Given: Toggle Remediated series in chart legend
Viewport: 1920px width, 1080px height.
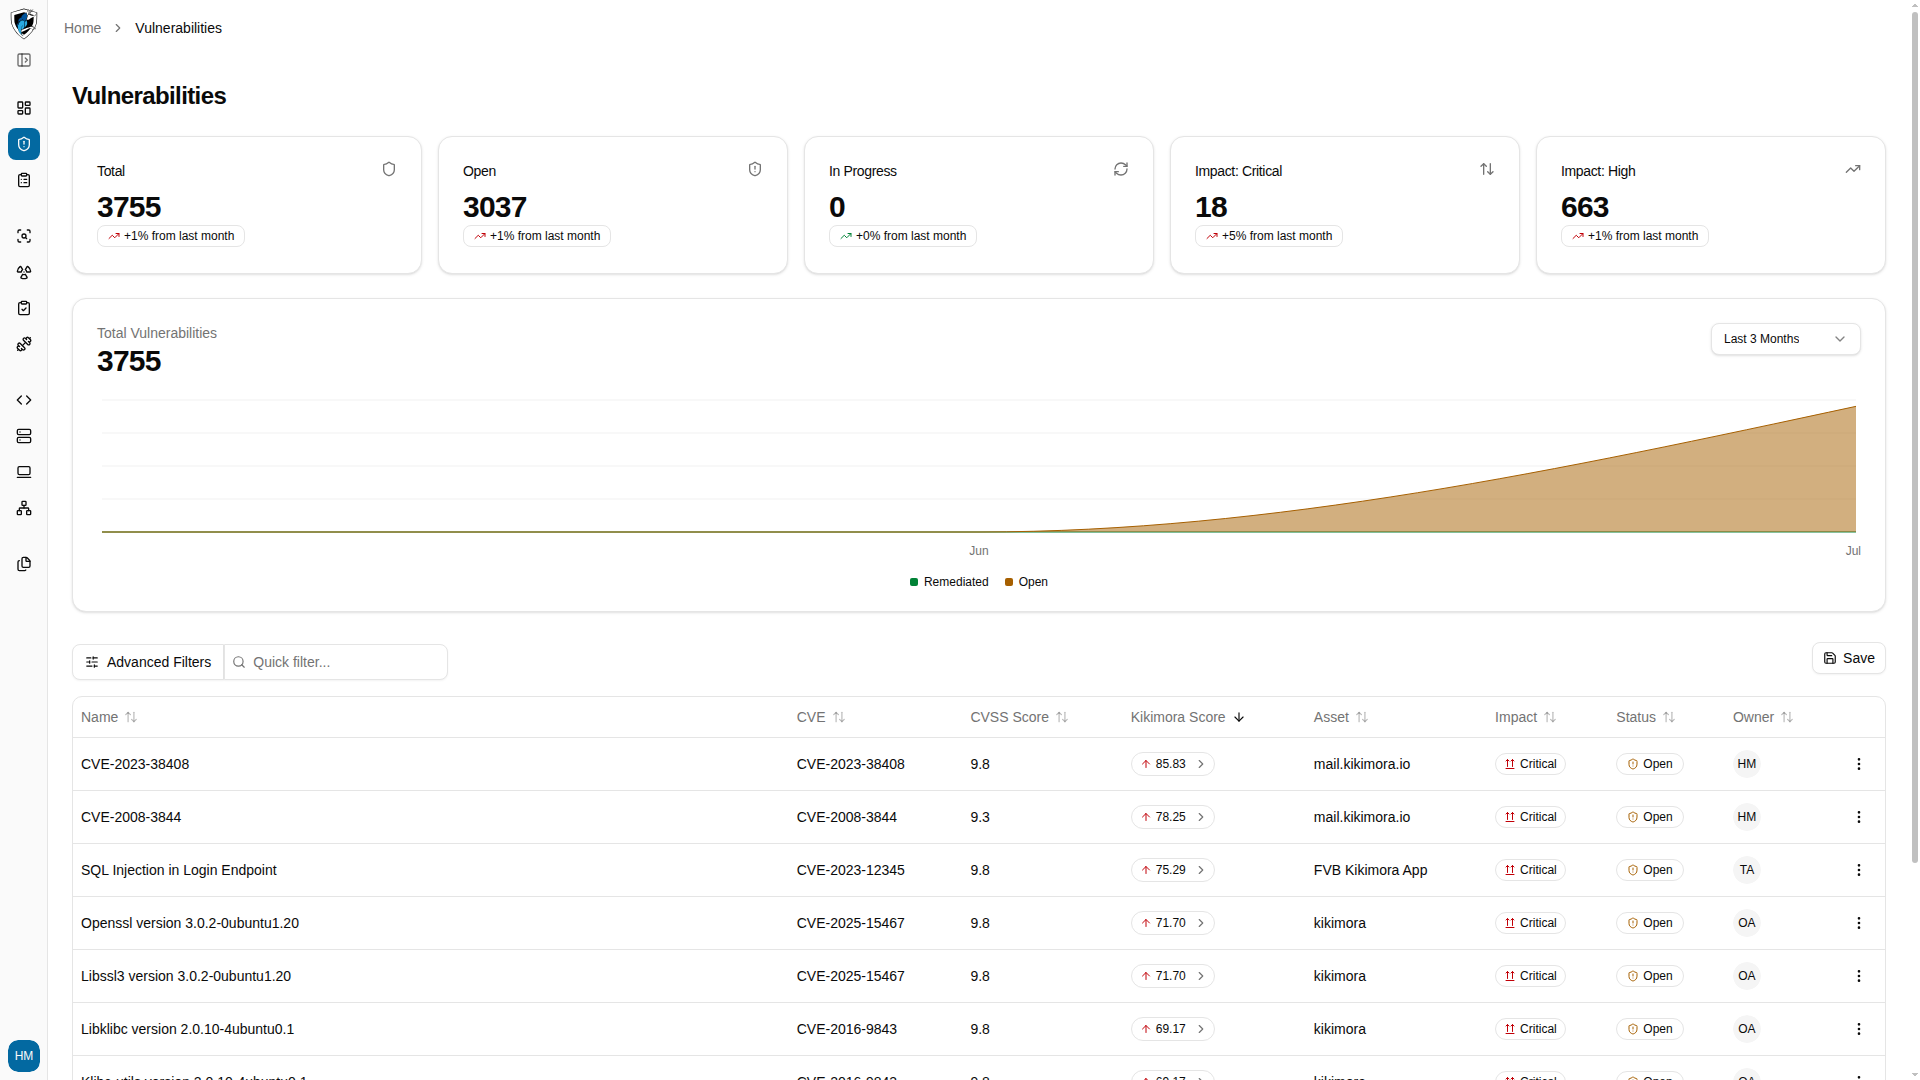Looking at the screenshot, I should (949, 582).
